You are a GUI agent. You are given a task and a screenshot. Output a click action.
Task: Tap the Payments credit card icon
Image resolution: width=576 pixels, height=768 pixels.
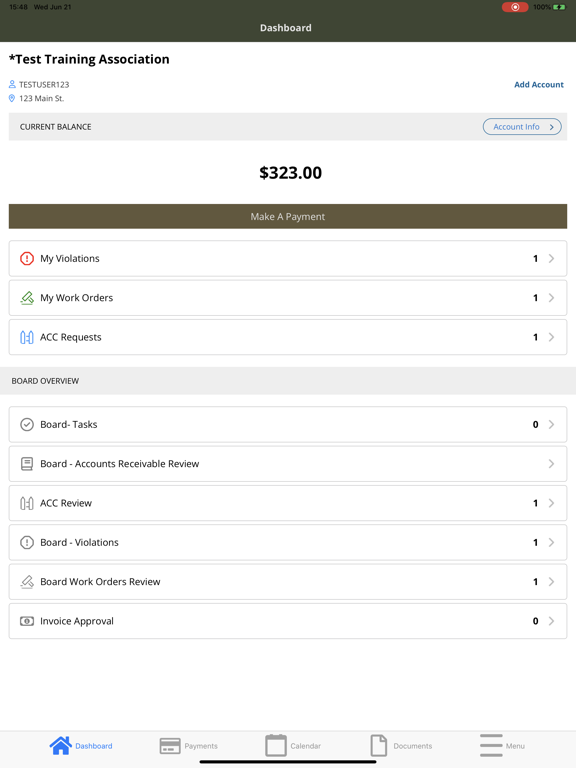coord(170,746)
